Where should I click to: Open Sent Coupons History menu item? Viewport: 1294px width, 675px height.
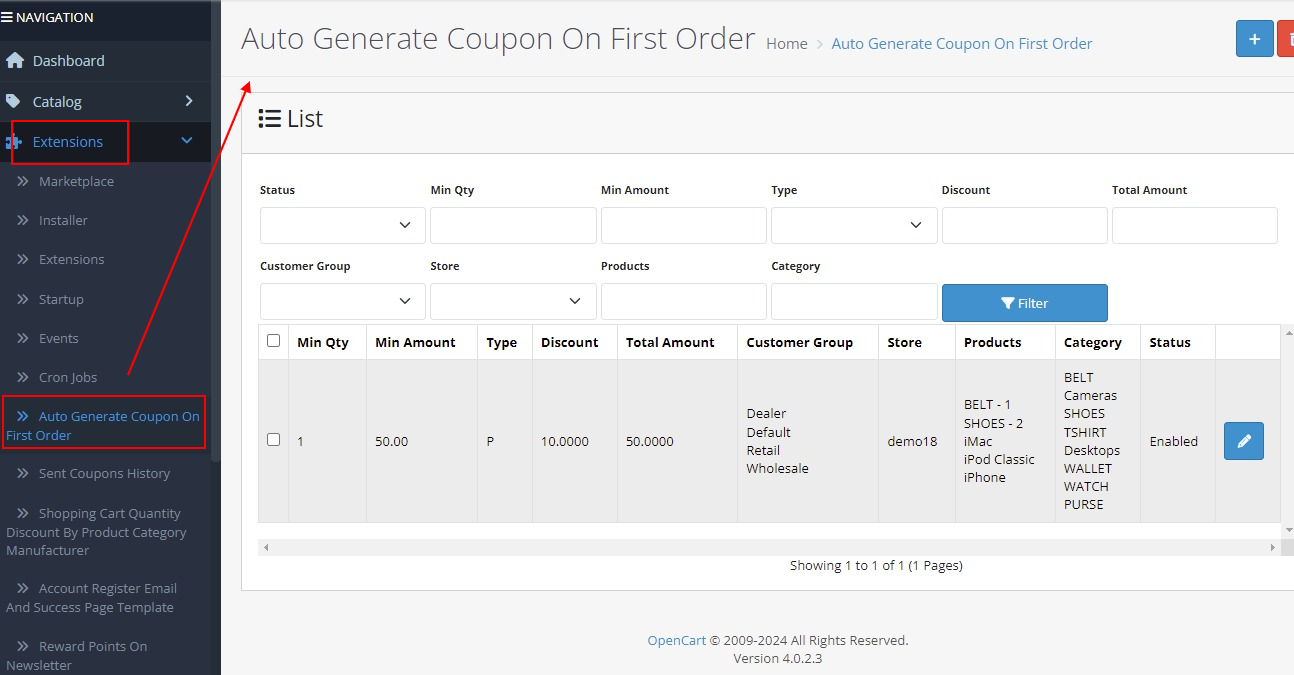point(104,474)
